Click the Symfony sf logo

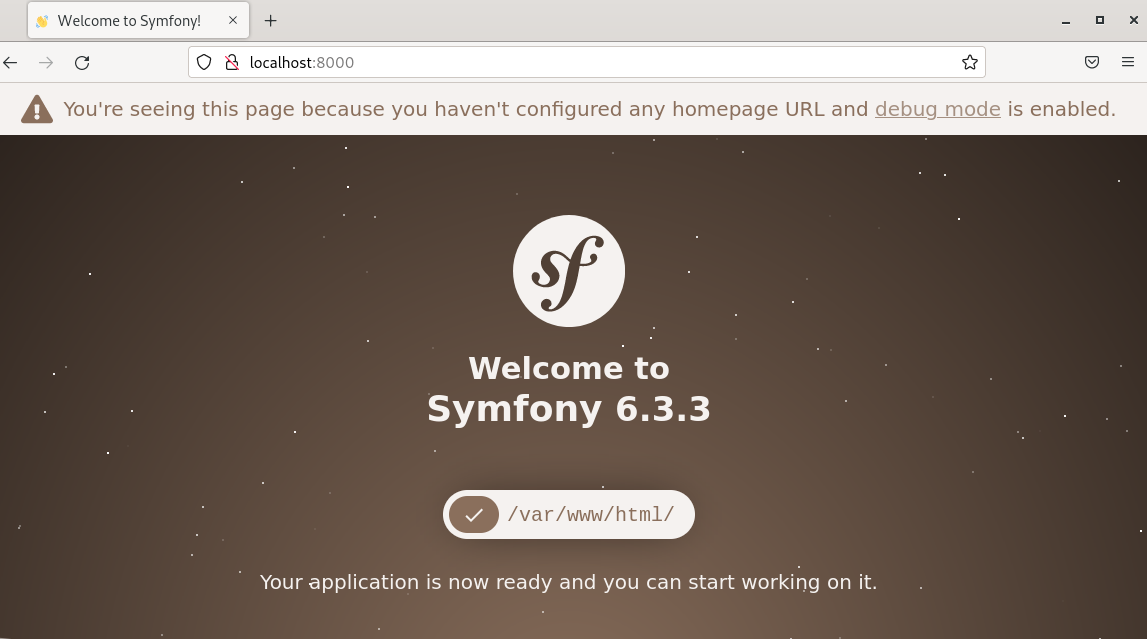[569, 271]
